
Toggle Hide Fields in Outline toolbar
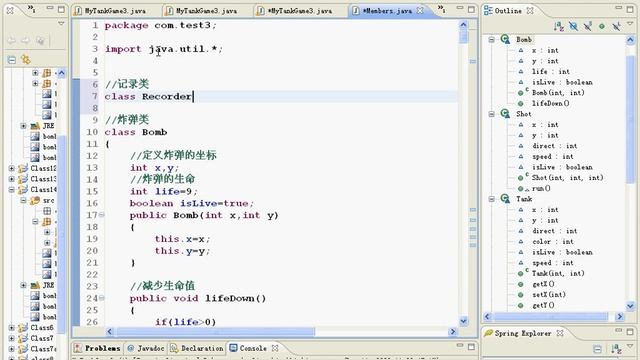pos(573,27)
